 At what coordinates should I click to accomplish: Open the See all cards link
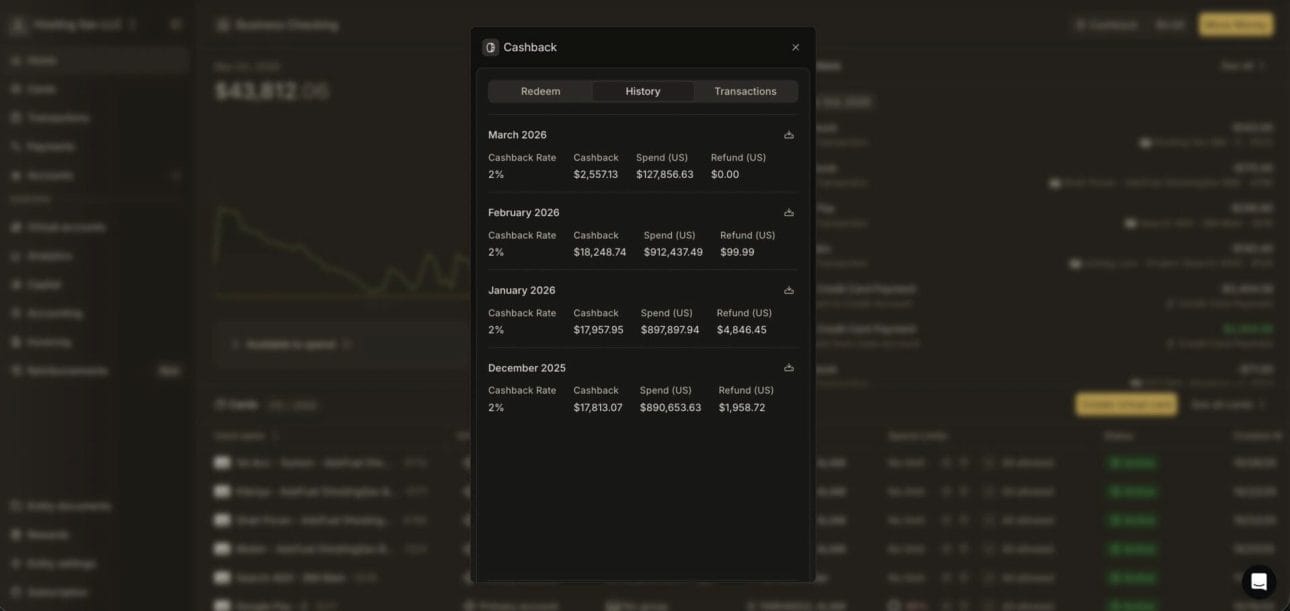point(1227,404)
